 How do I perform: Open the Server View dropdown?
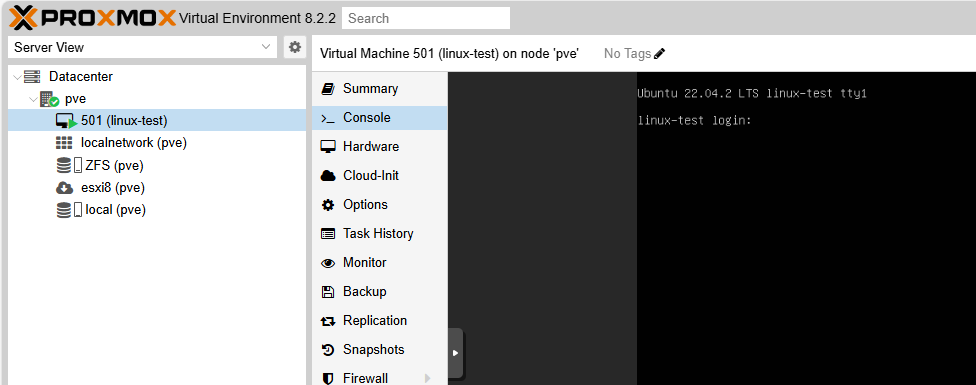pos(143,47)
